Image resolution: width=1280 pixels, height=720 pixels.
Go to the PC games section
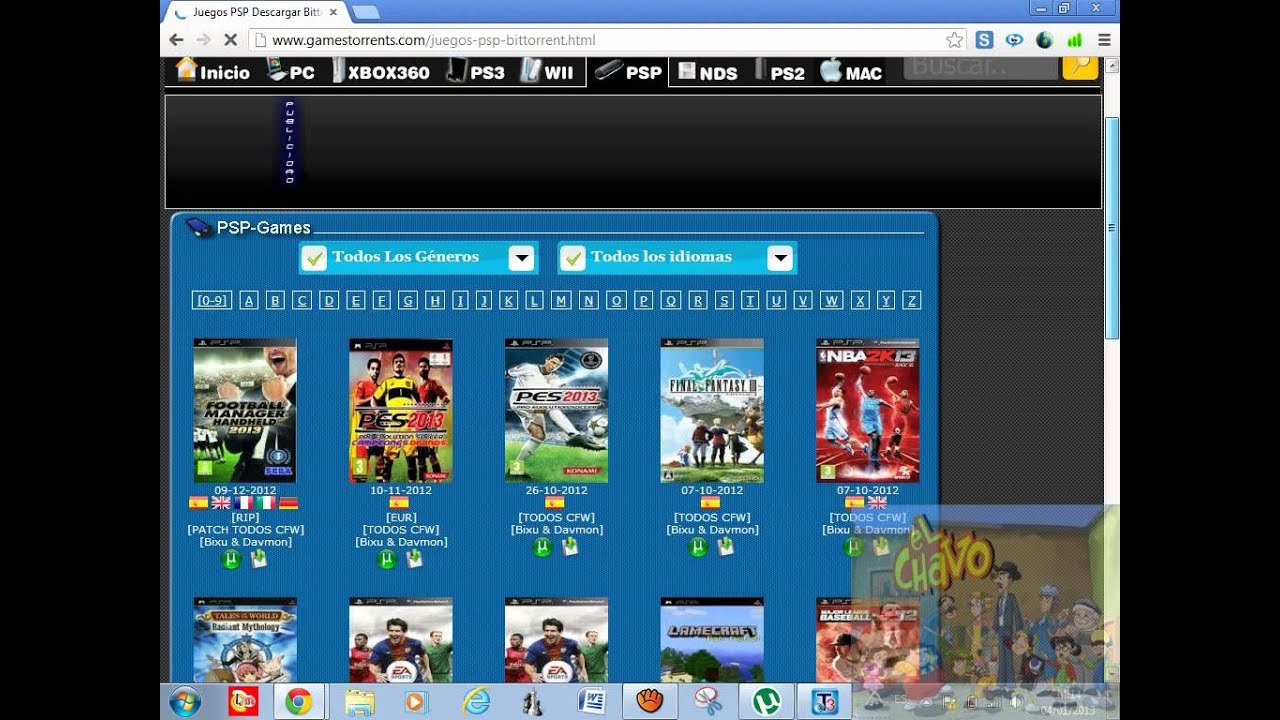coord(291,72)
